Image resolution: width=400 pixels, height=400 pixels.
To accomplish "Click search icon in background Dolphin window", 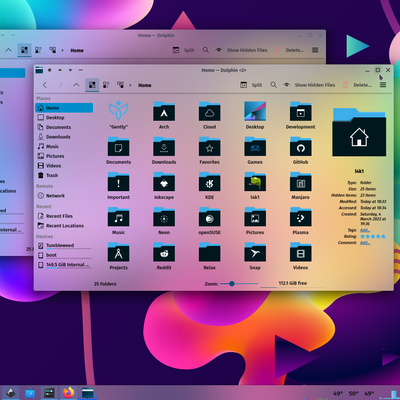I will pos(206,50).
